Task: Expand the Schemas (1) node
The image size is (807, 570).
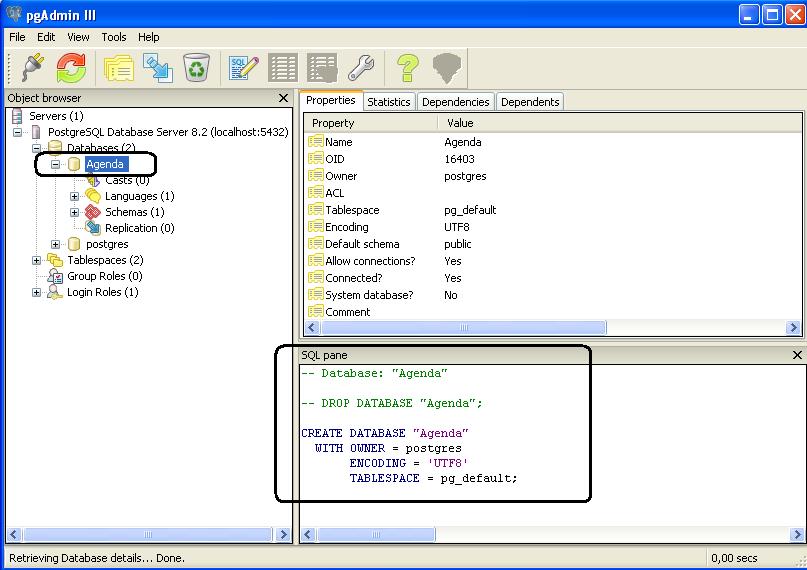Action: coord(75,212)
